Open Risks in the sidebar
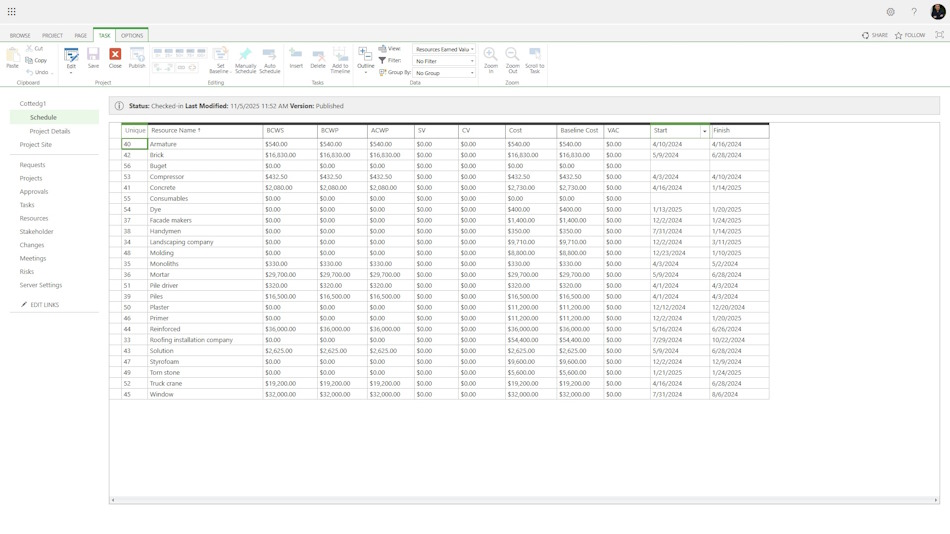 [27, 272]
